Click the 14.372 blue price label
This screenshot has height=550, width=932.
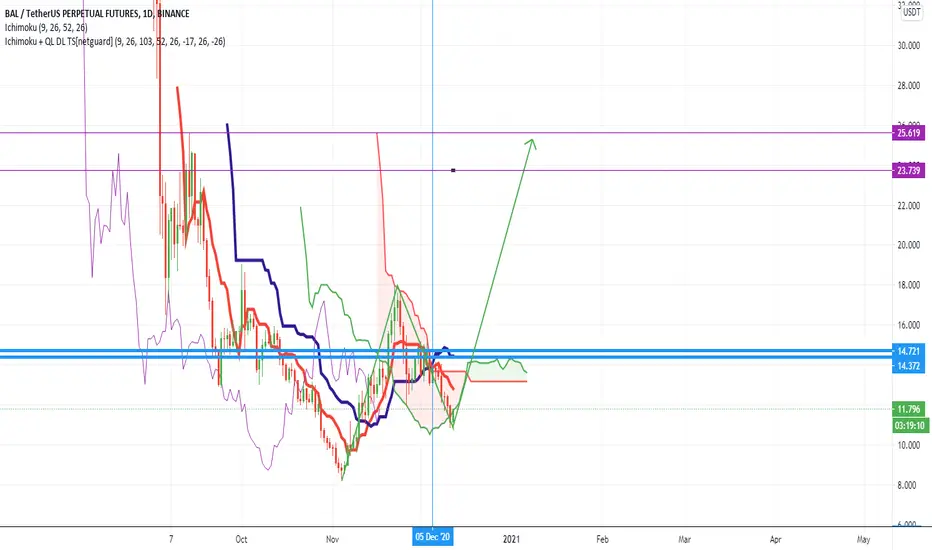pyautogui.click(x=908, y=366)
